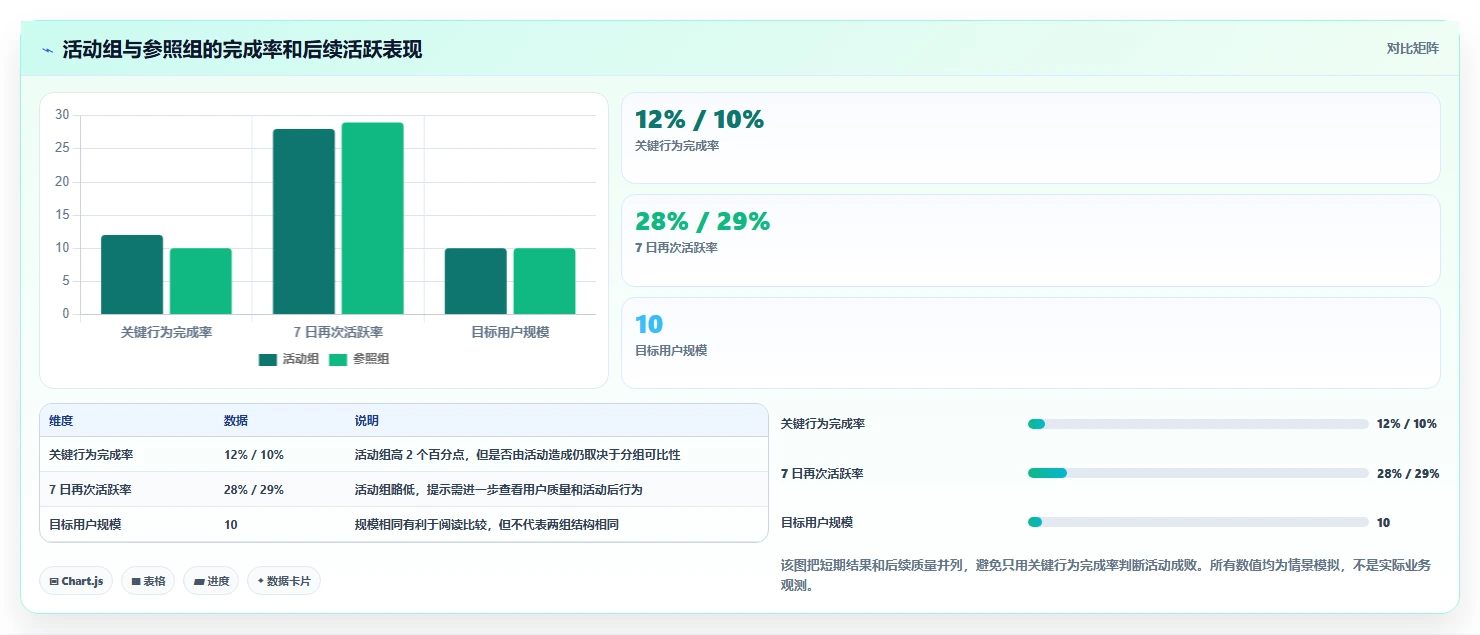The width and height of the screenshot is (1480, 635).
Task: Toggle the 参照组 legend item
Action: (359, 359)
